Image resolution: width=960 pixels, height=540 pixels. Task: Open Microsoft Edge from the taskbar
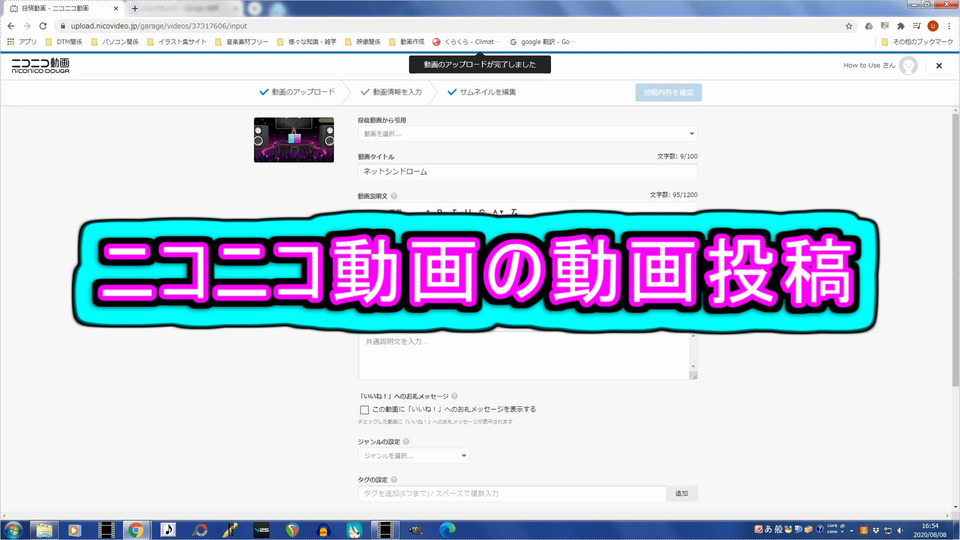[x=447, y=530]
